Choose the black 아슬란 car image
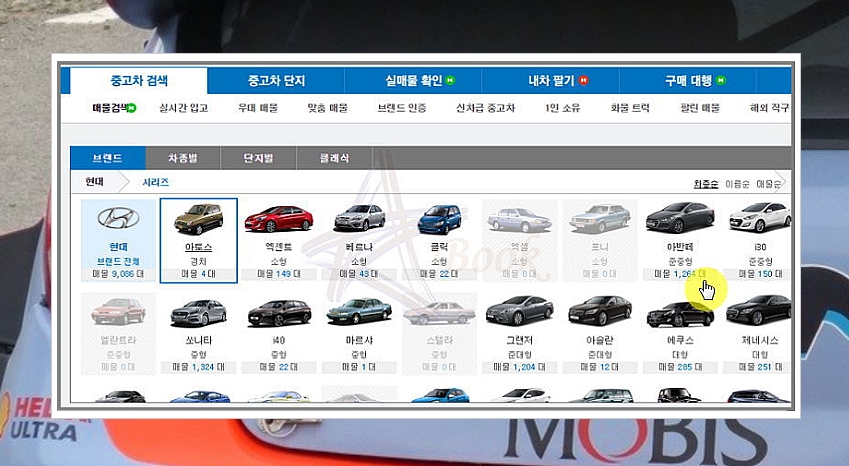The image size is (849, 466). [x=600, y=311]
